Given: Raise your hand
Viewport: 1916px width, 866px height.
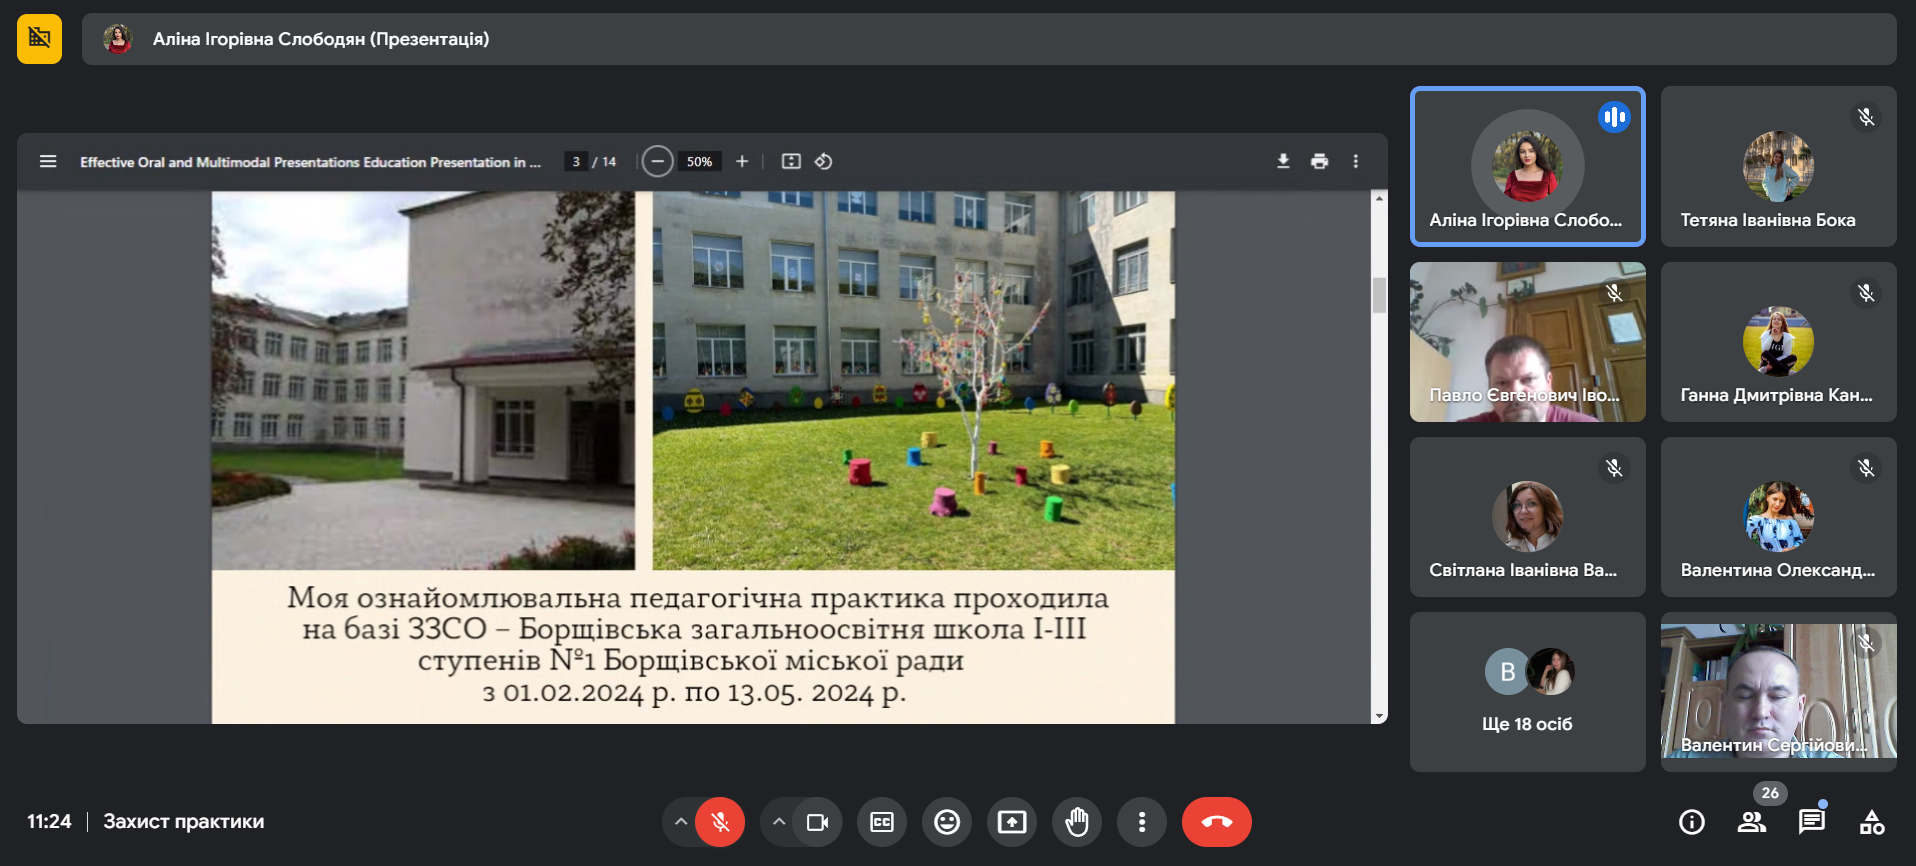Looking at the screenshot, I should [1077, 822].
